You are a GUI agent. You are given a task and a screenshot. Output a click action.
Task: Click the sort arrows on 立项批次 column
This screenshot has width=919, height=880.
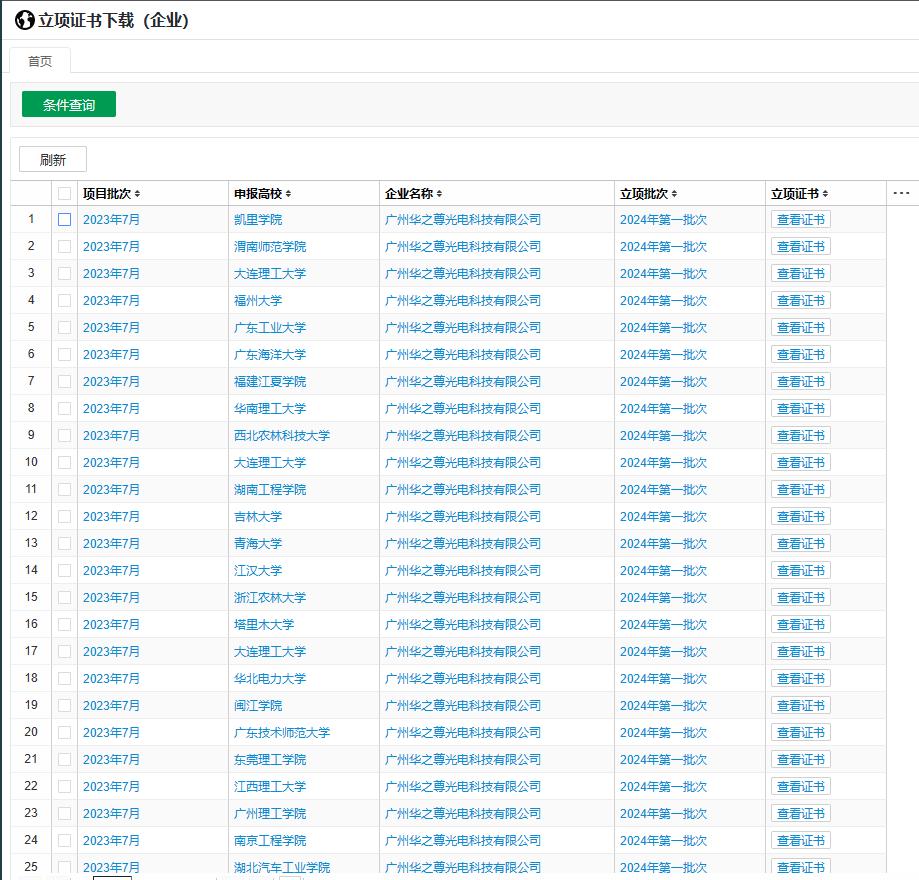coord(674,194)
